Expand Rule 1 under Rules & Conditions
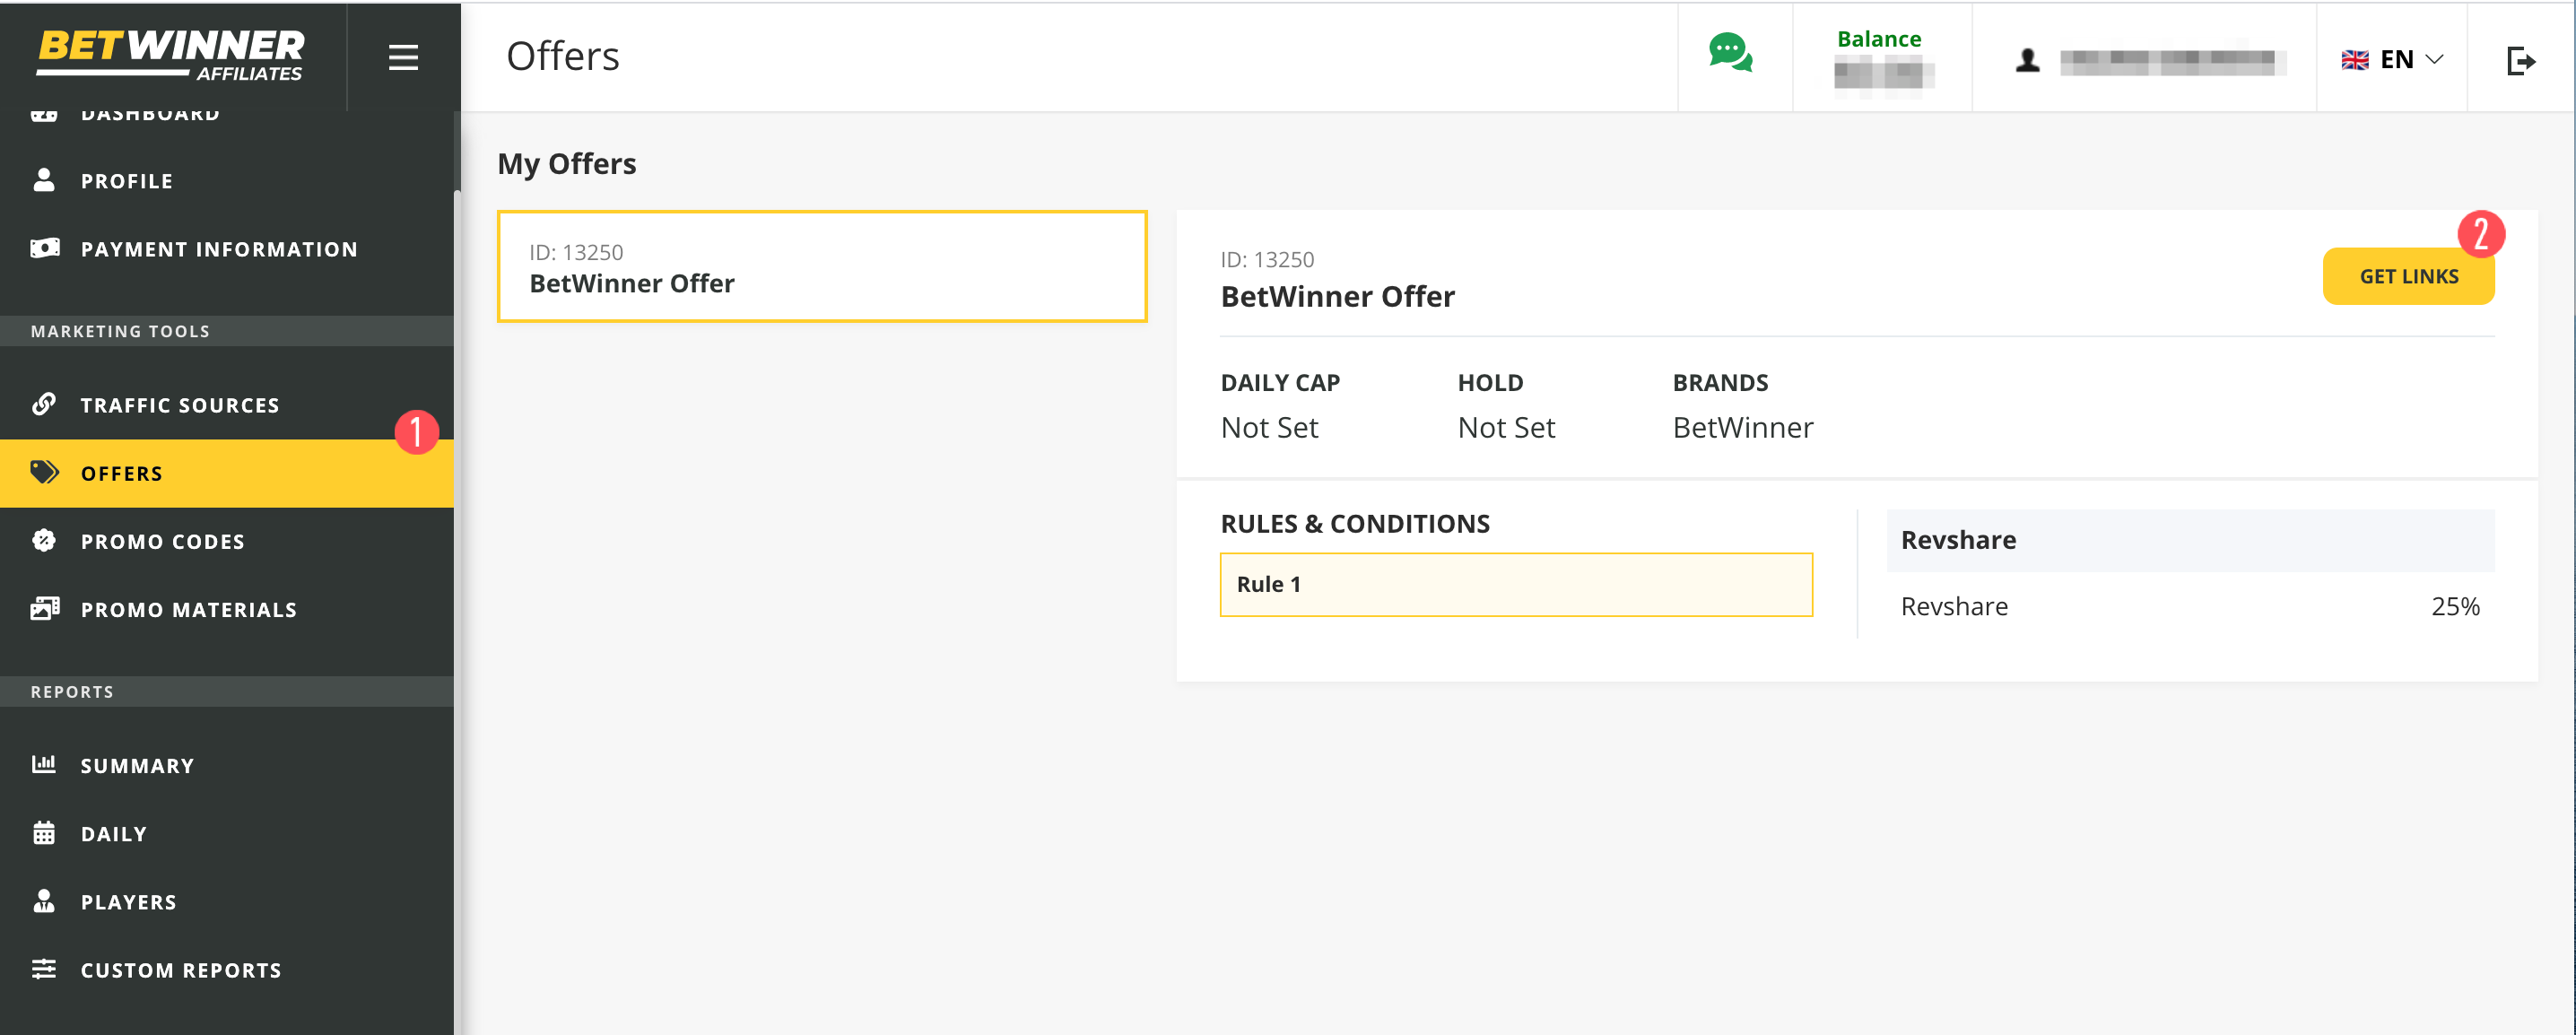The height and width of the screenshot is (1035, 2576). pyautogui.click(x=1515, y=584)
